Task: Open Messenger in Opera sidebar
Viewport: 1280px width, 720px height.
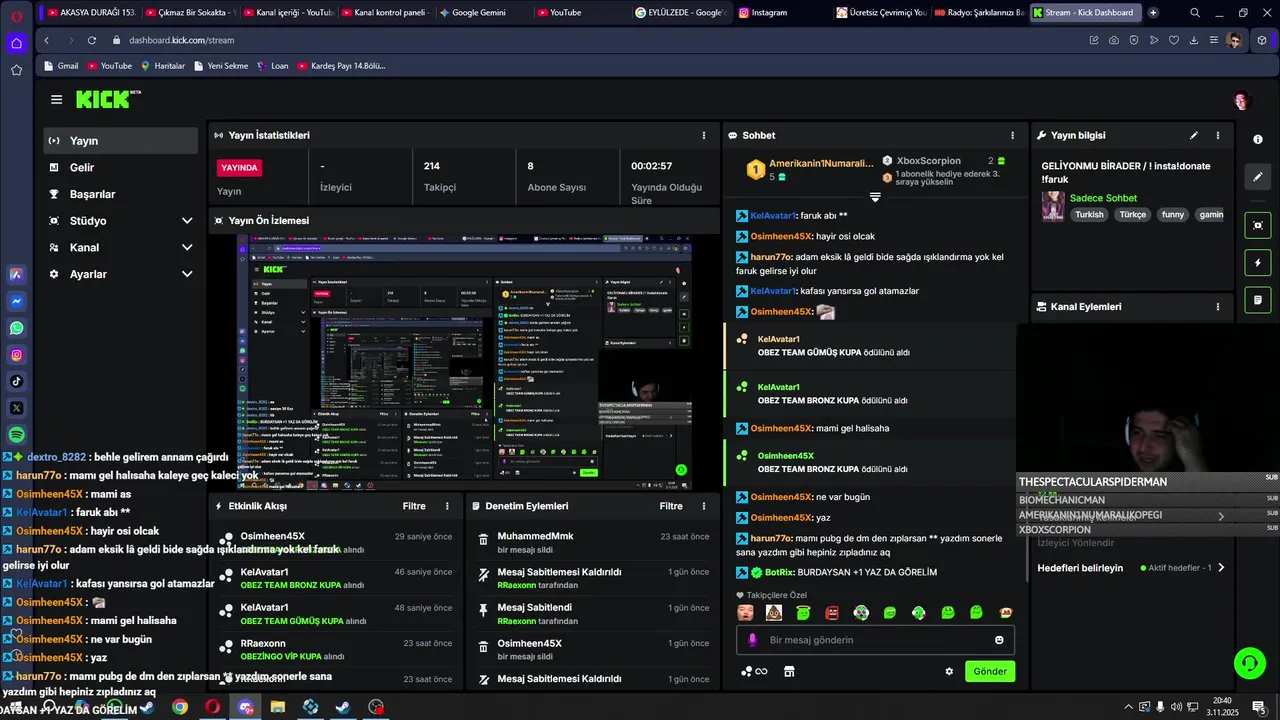Action: [x=16, y=301]
